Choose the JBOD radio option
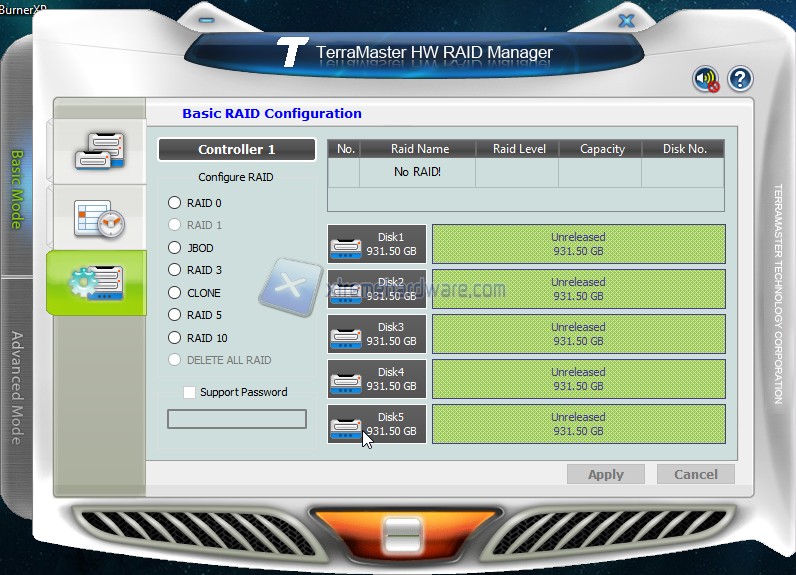The width and height of the screenshot is (796, 575). click(x=175, y=248)
